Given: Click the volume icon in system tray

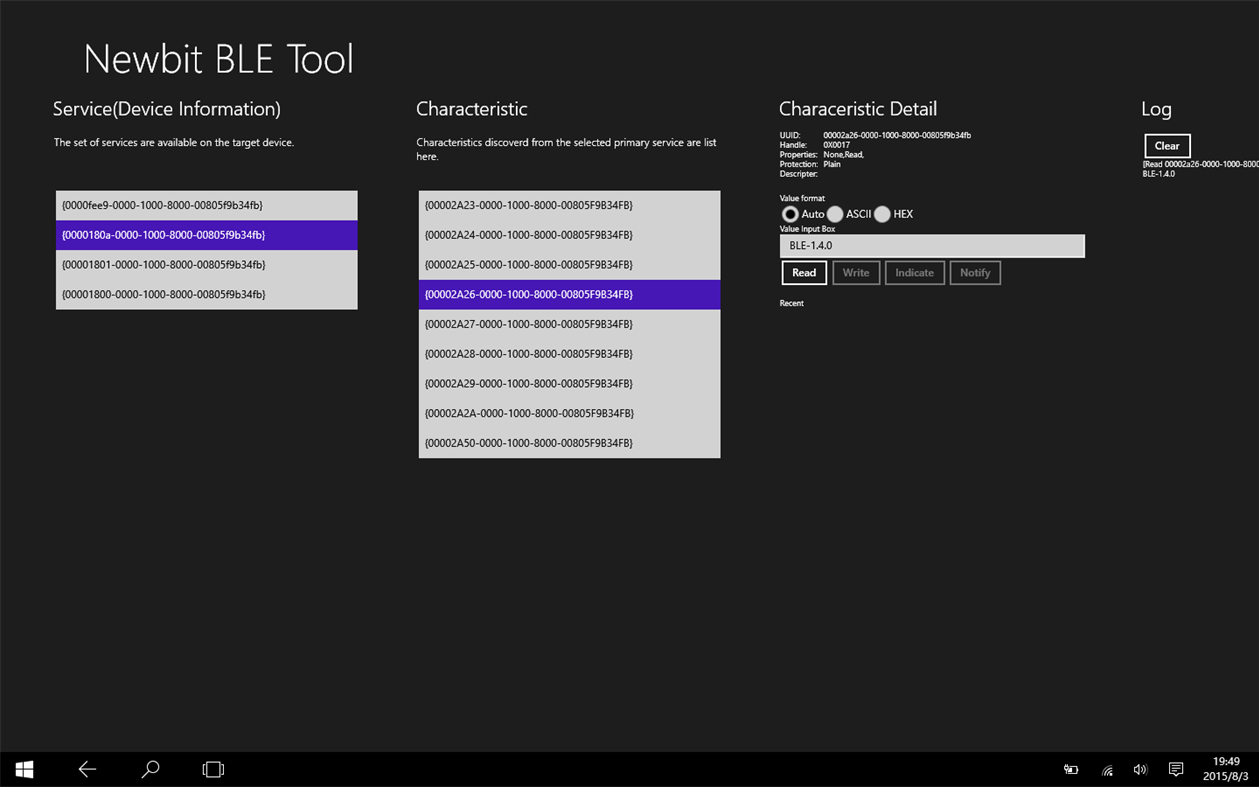Looking at the screenshot, I should 1140,769.
